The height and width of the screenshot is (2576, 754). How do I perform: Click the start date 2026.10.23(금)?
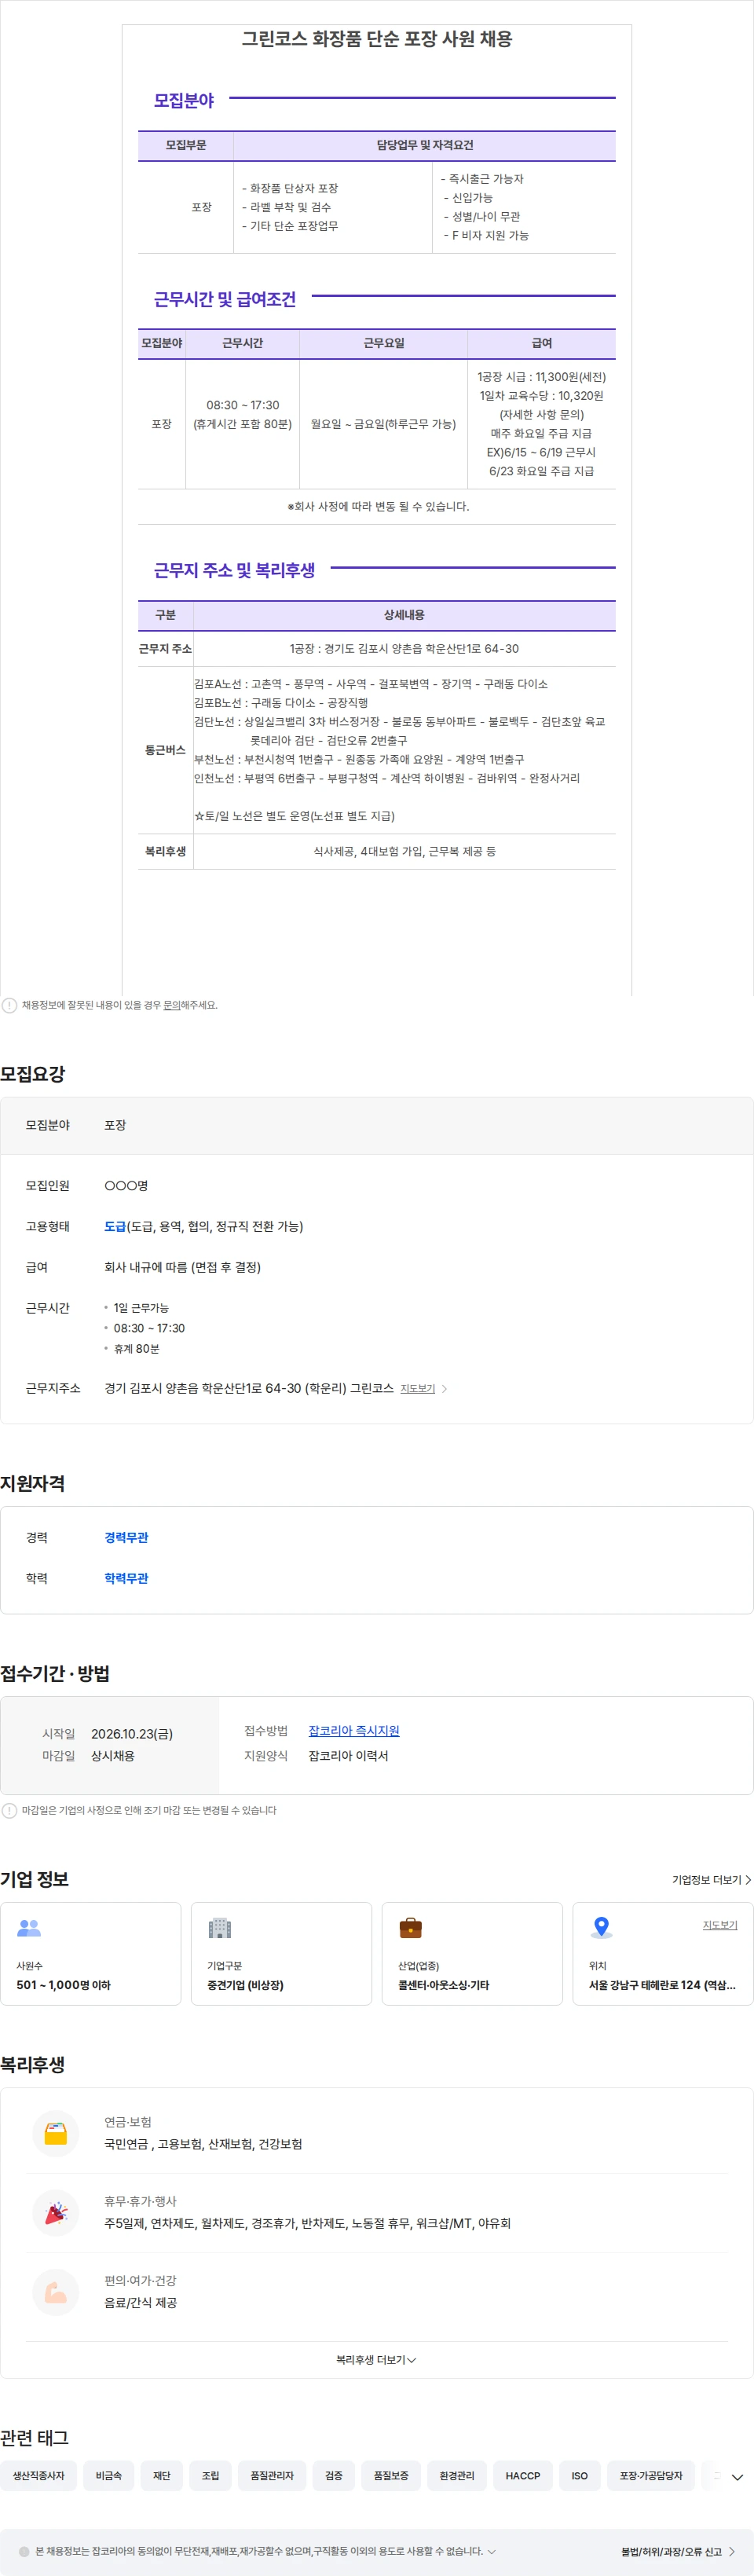tap(132, 1734)
